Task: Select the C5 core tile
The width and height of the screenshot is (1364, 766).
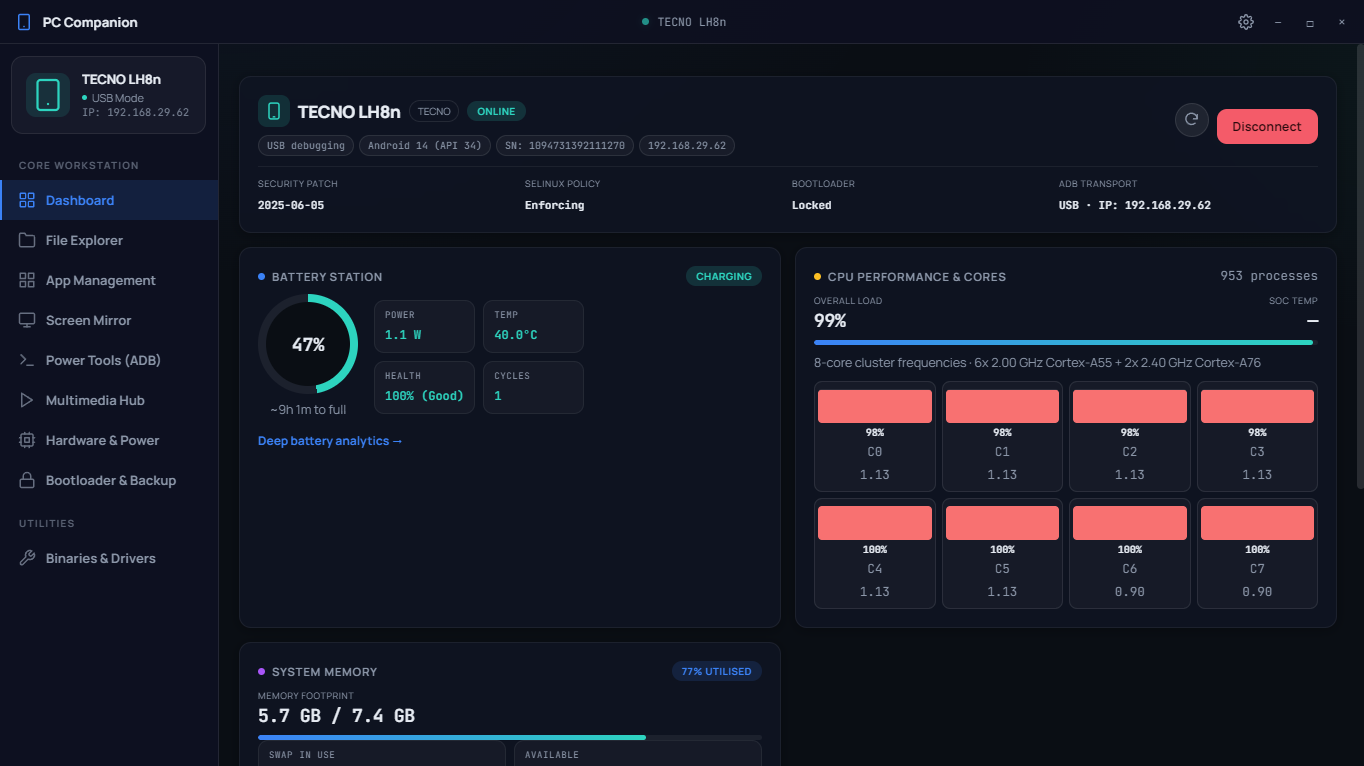Action: pyautogui.click(x=1002, y=553)
